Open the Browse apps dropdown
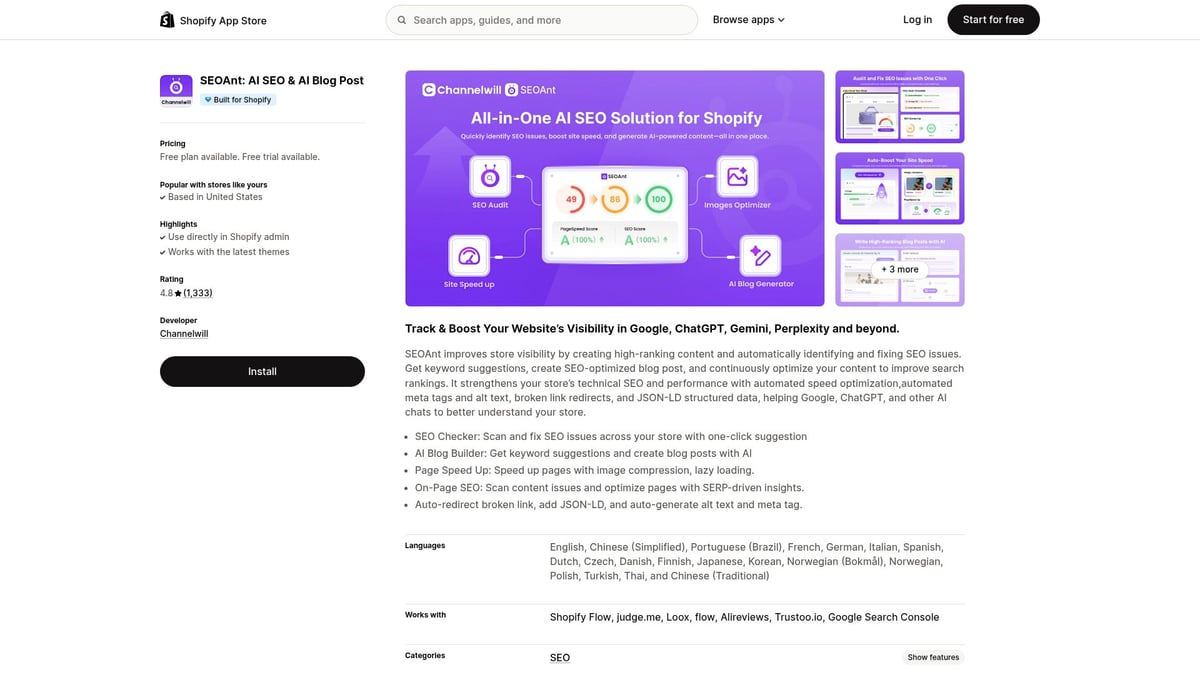The width and height of the screenshot is (1200, 675). click(748, 19)
